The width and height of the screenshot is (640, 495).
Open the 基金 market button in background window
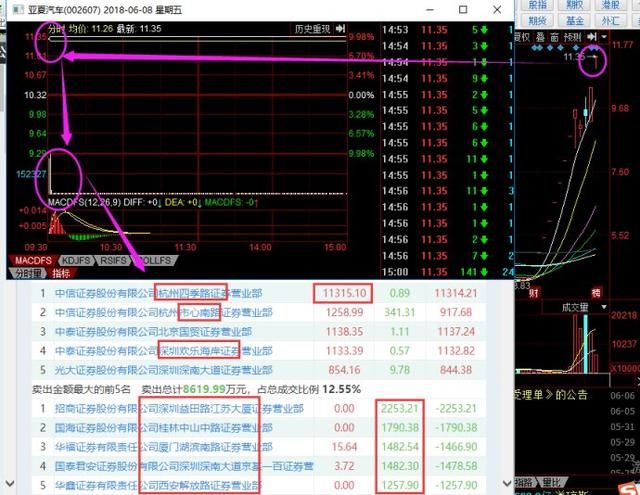point(574,20)
